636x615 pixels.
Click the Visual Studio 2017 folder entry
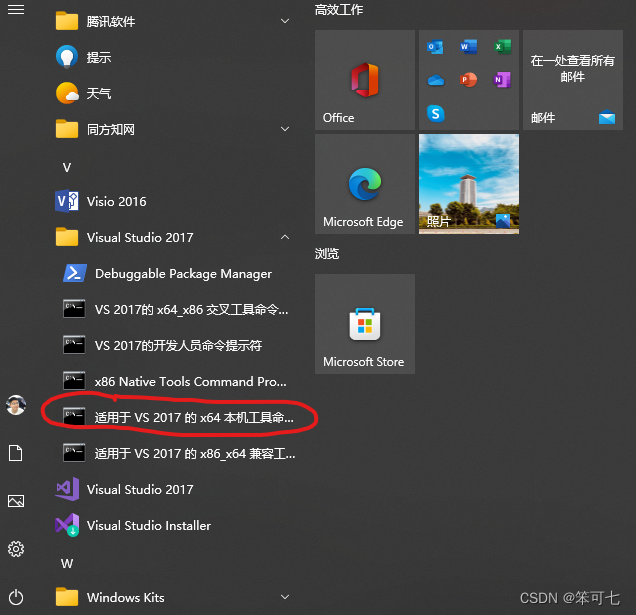(172, 237)
